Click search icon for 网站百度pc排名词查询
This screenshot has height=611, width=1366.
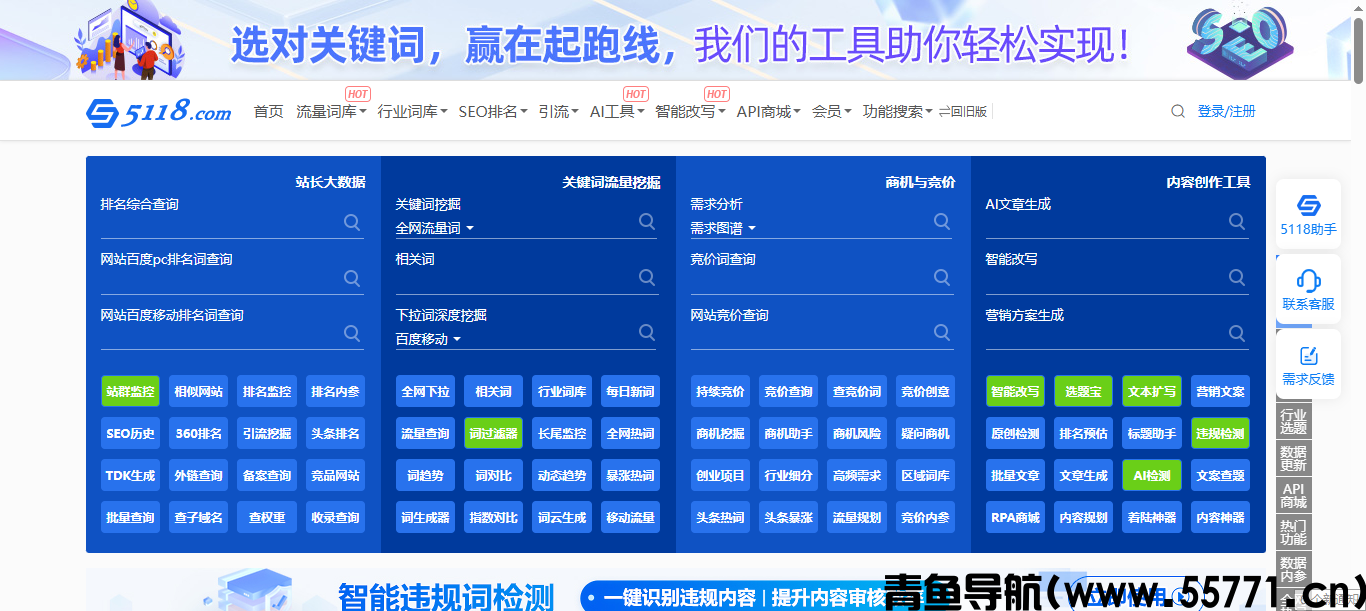coord(352,277)
